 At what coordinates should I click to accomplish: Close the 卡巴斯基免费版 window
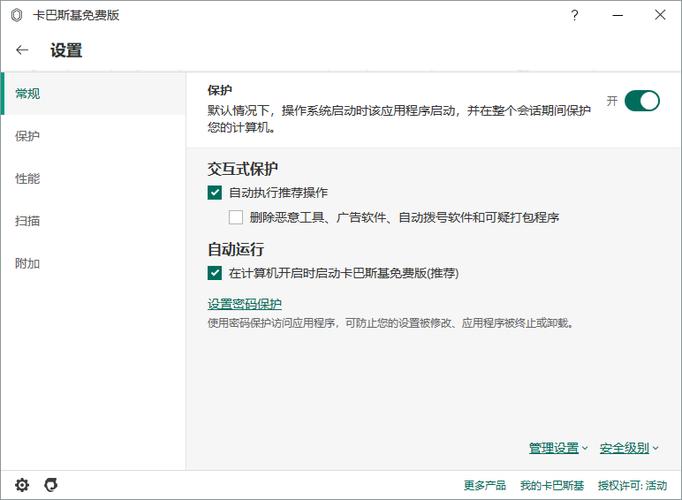(660, 15)
